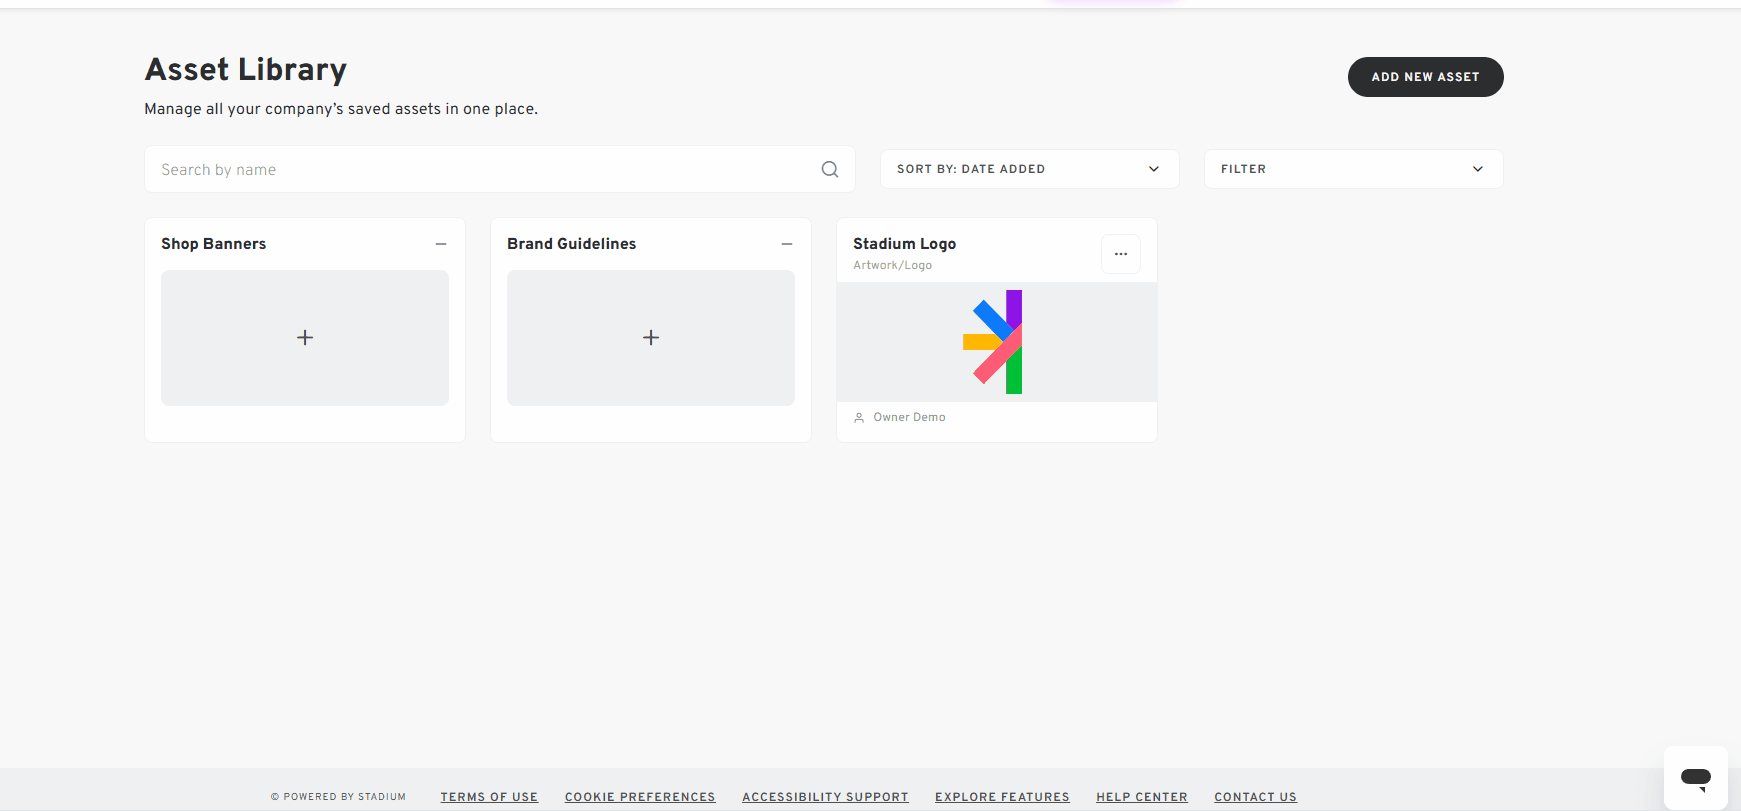Click the Stadium Logo title

(904, 244)
